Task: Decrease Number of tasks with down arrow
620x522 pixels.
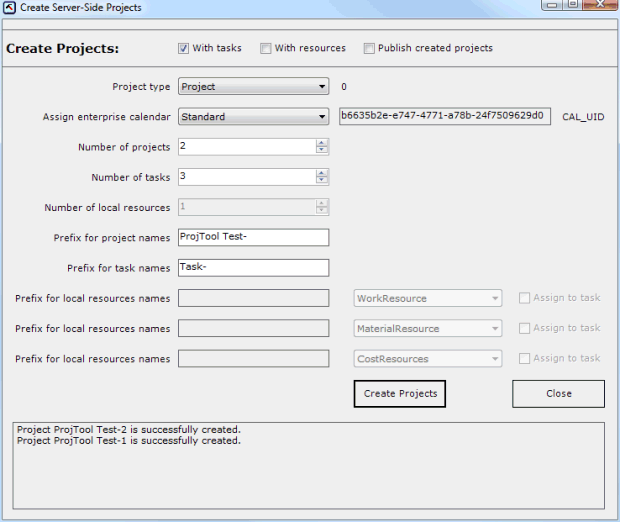Action: pyautogui.click(x=322, y=180)
